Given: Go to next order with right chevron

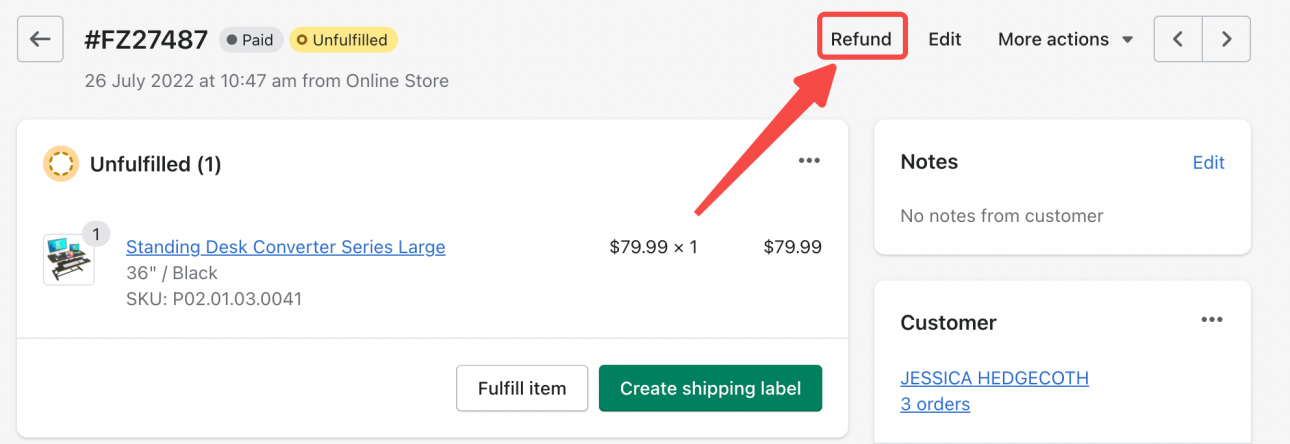Looking at the screenshot, I should 1226,39.
